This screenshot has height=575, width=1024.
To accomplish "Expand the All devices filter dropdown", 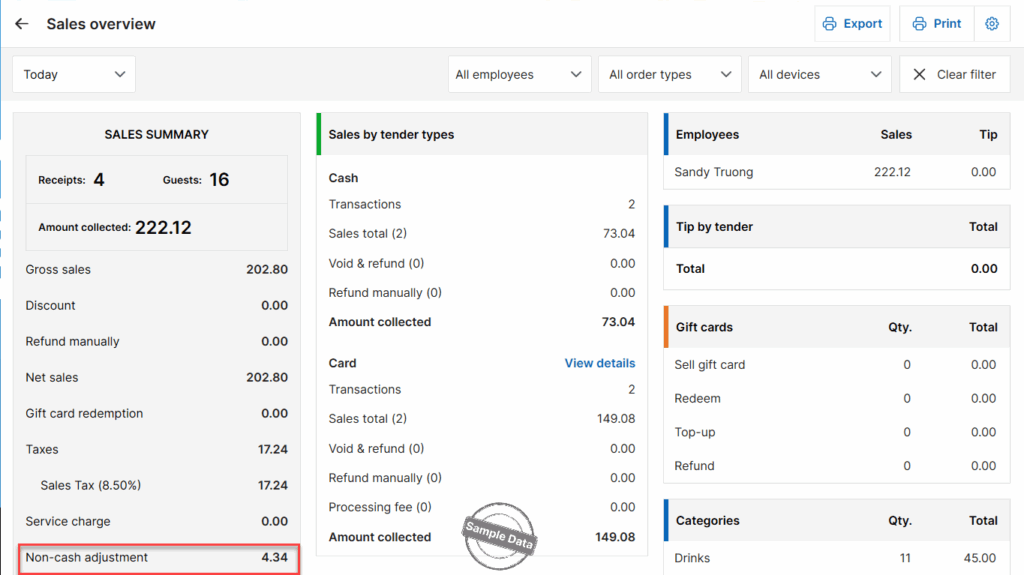I will click(819, 74).
